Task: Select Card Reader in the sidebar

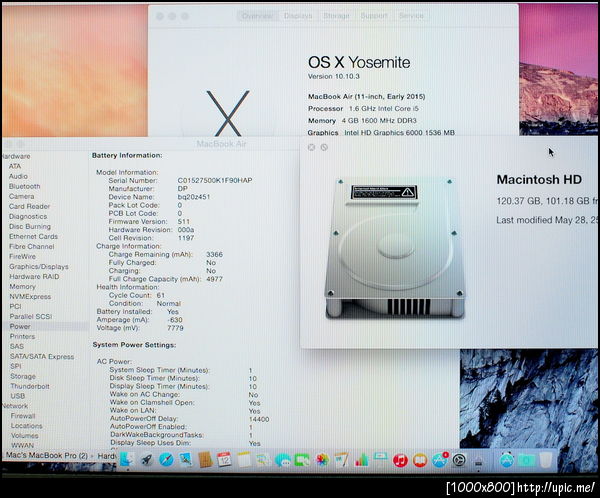Action: pos(29,206)
